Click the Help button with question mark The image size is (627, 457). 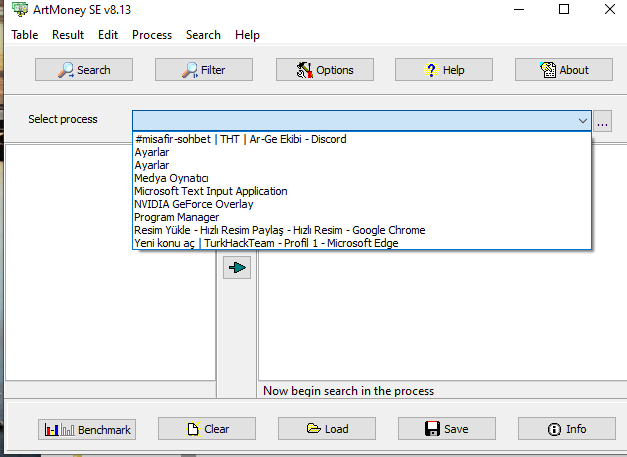[444, 70]
